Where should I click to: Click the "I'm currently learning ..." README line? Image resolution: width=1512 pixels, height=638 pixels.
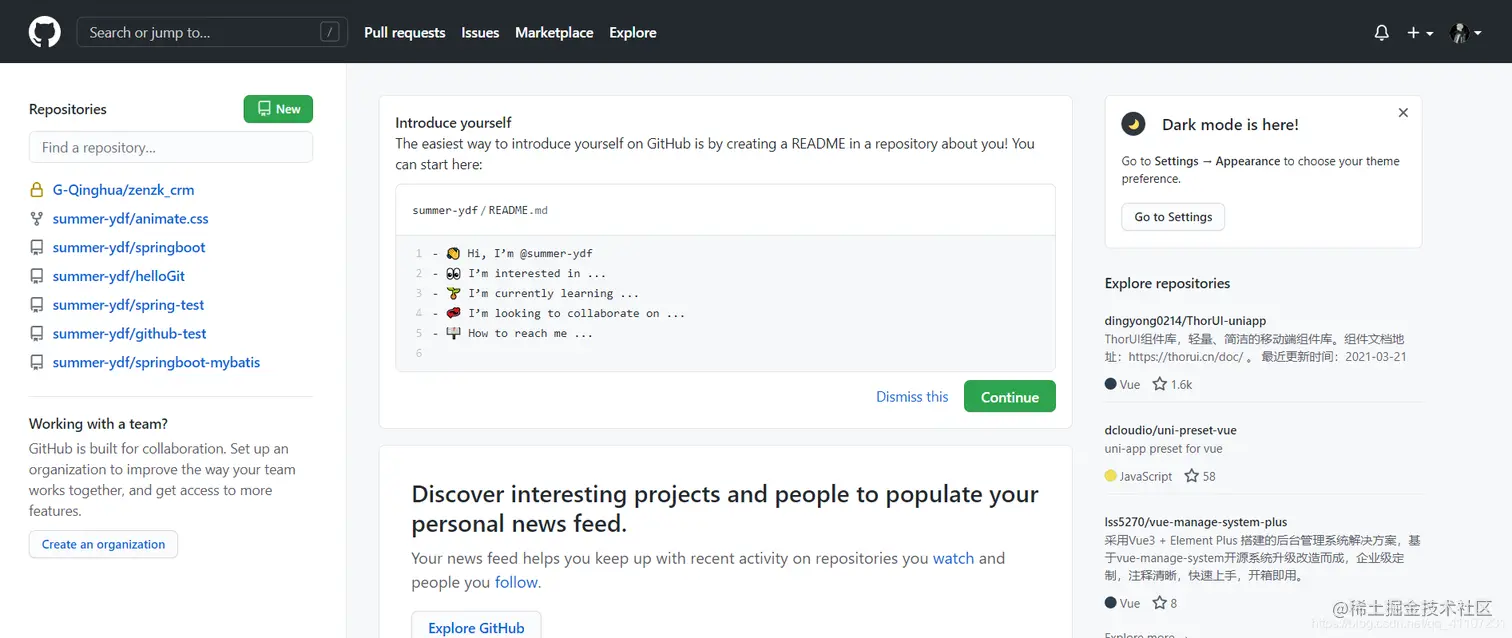click(x=543, y=294)
